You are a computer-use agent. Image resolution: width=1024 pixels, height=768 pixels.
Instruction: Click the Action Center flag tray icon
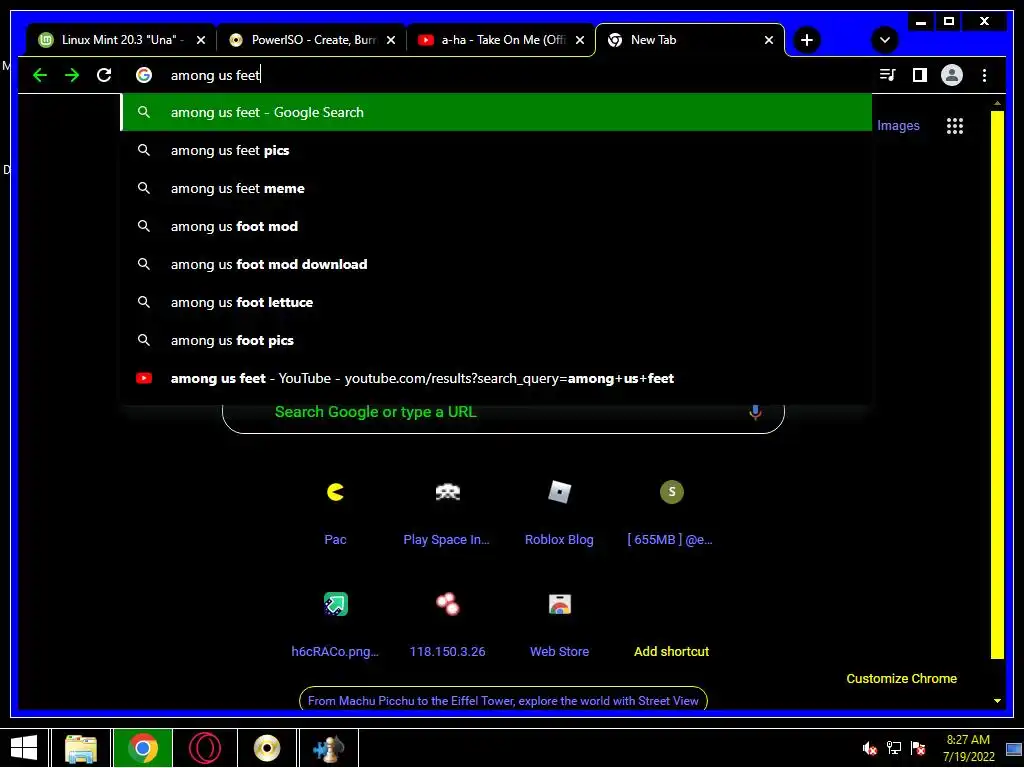pos(918,748)
